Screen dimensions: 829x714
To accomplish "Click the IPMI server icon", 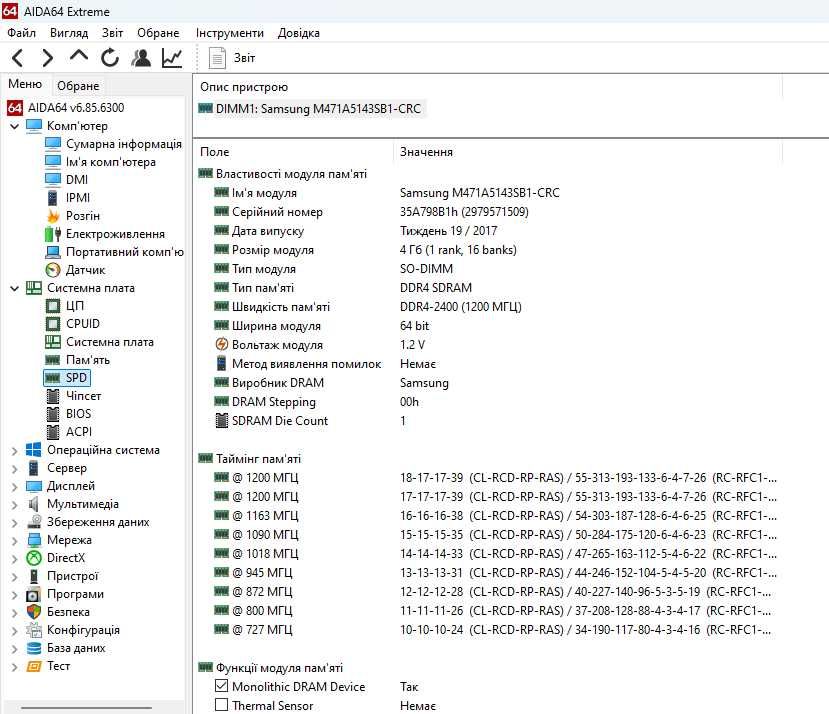I will click(x=53, y=198).
